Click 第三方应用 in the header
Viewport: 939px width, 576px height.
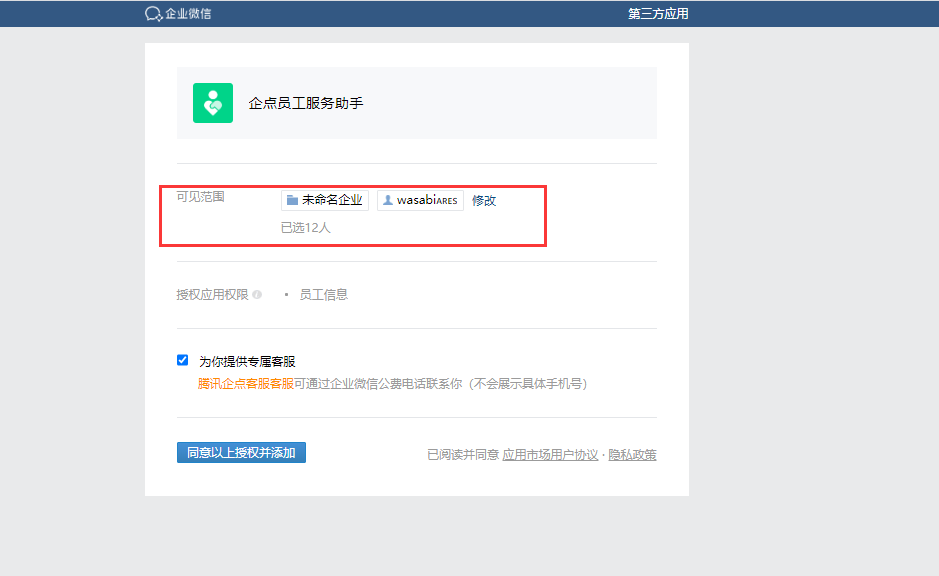point(658,13)
